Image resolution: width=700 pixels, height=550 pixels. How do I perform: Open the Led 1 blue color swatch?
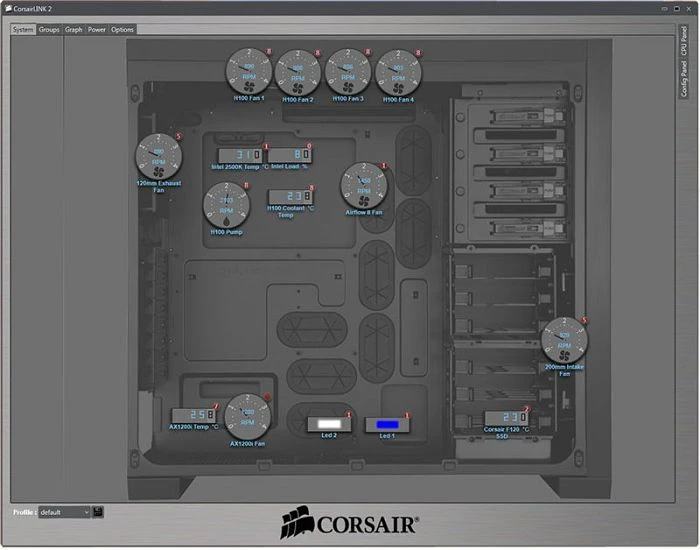click(x=387, y=425)
